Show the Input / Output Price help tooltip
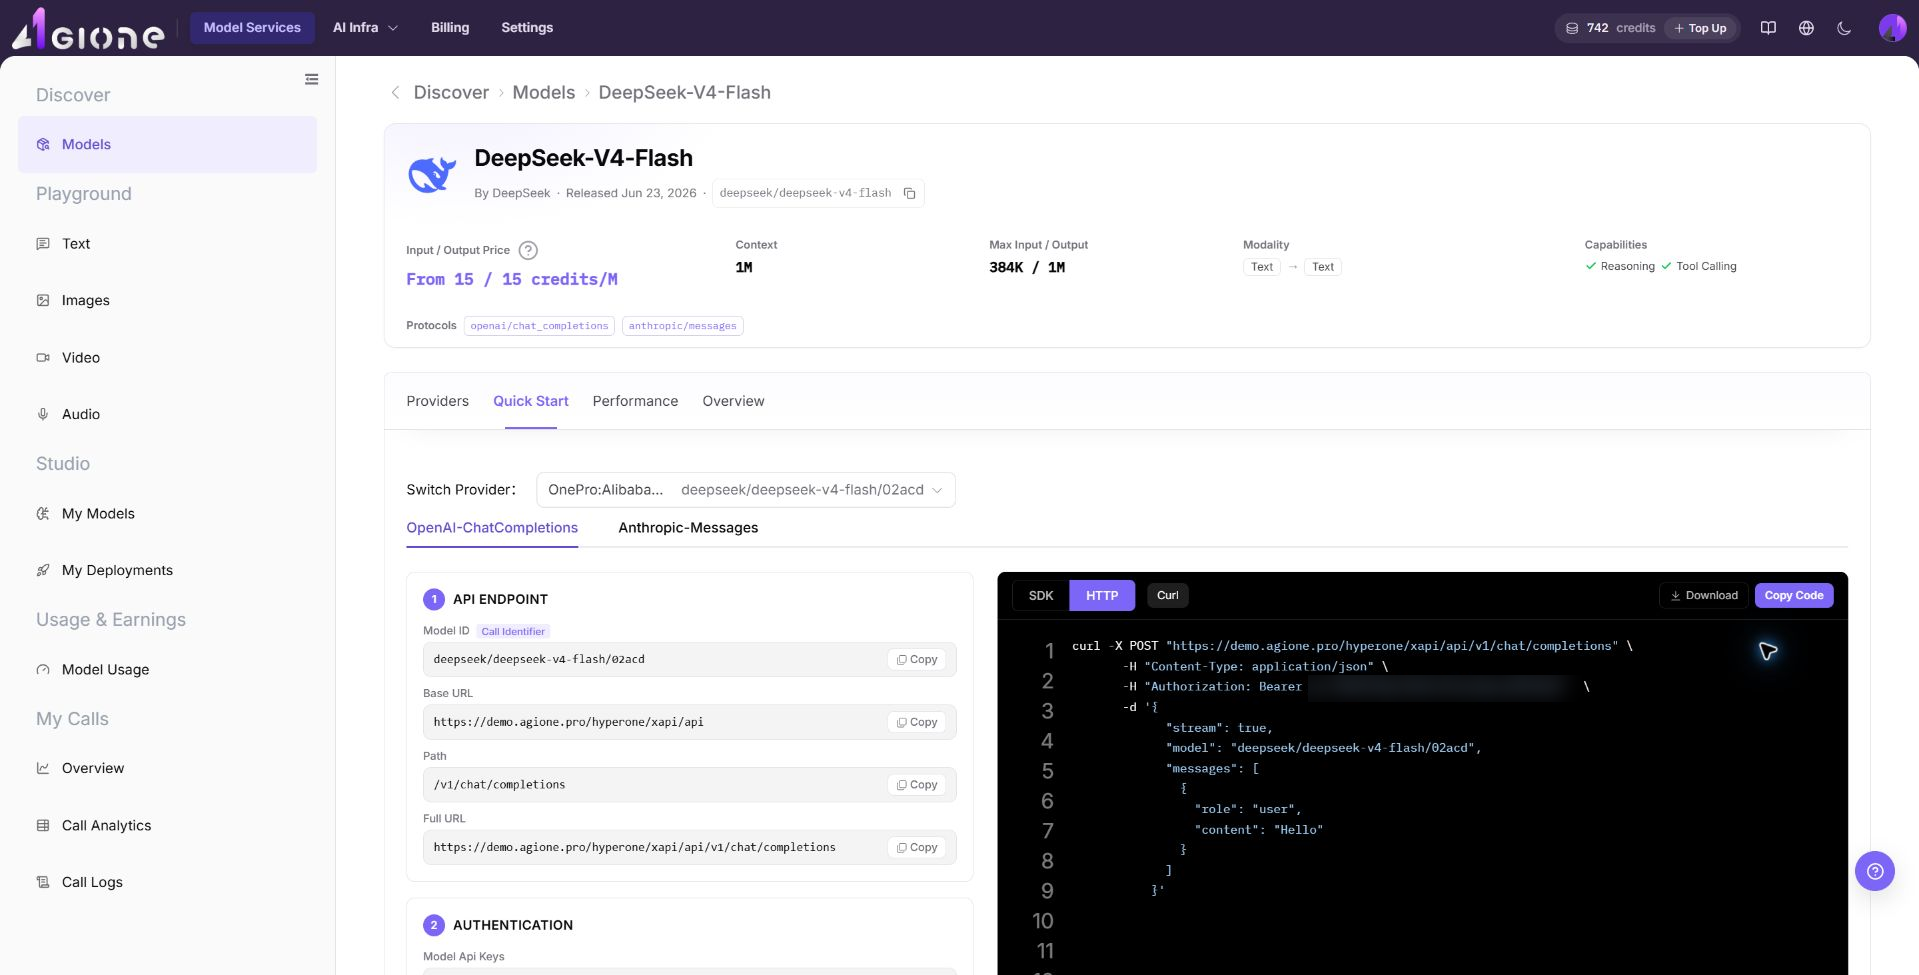Image resolution: width=1919 pixels, height=975 pixels. 528,250
